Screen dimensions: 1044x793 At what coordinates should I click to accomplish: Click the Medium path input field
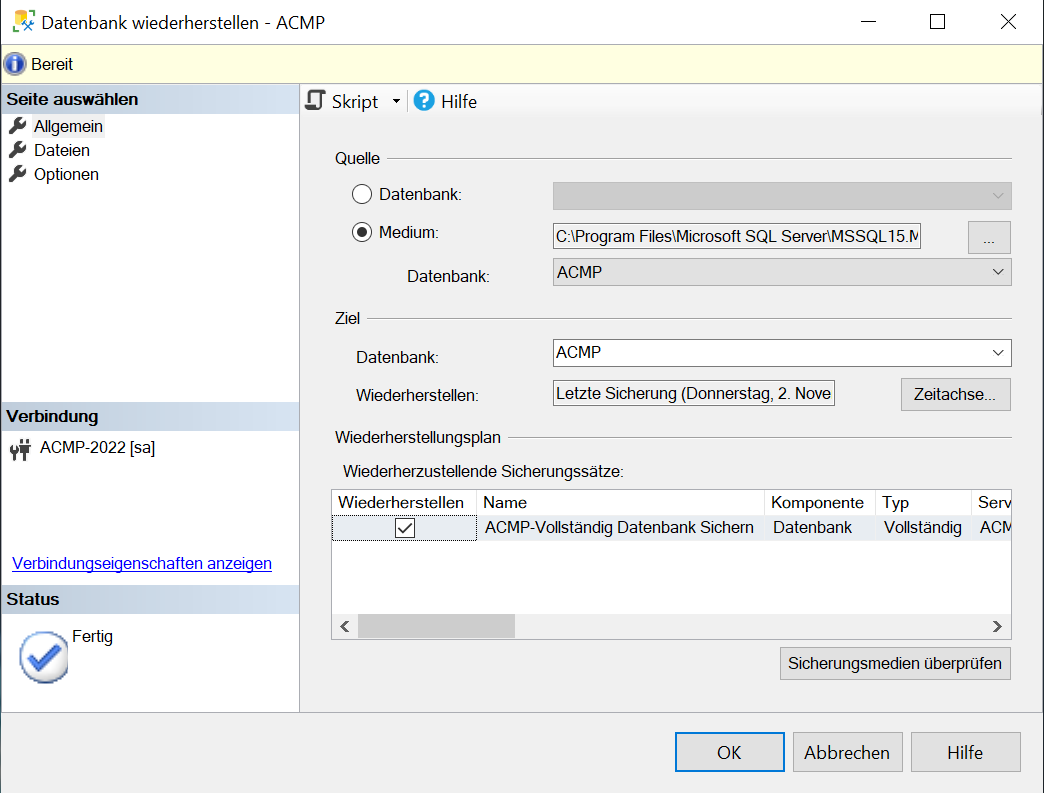pyautogui.click(x=736, y=236)
